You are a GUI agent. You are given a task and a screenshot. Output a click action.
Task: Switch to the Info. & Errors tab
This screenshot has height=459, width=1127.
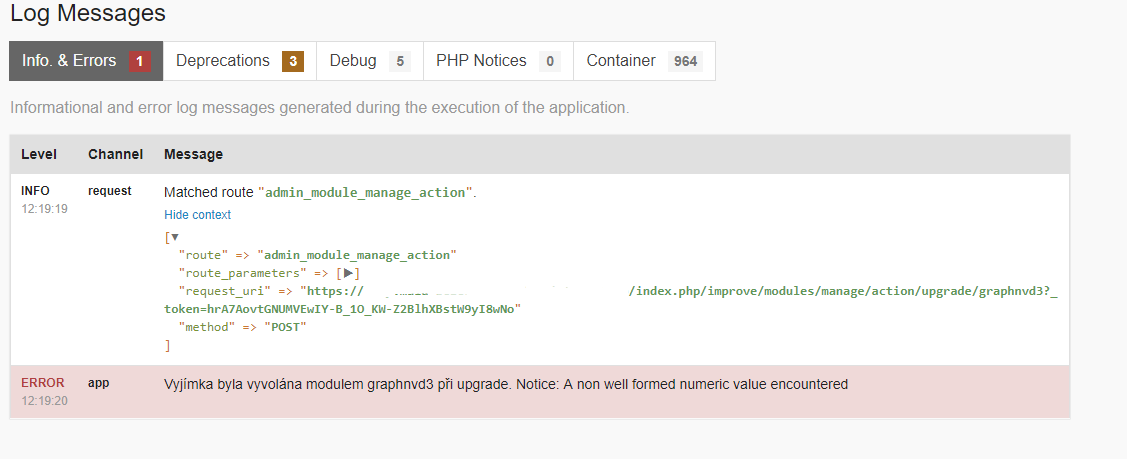coord(69,61)
